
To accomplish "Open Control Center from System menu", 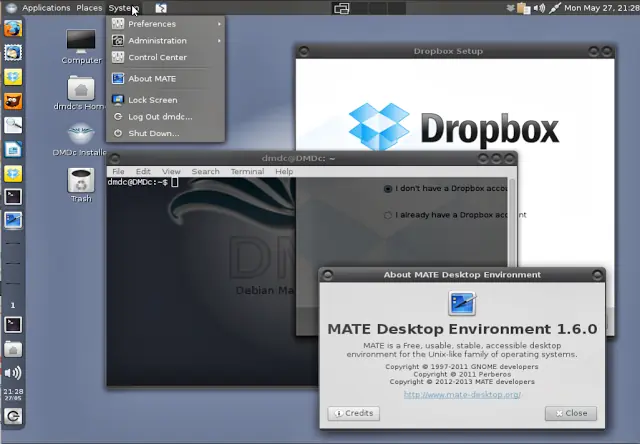I will (x=166, y=58).
